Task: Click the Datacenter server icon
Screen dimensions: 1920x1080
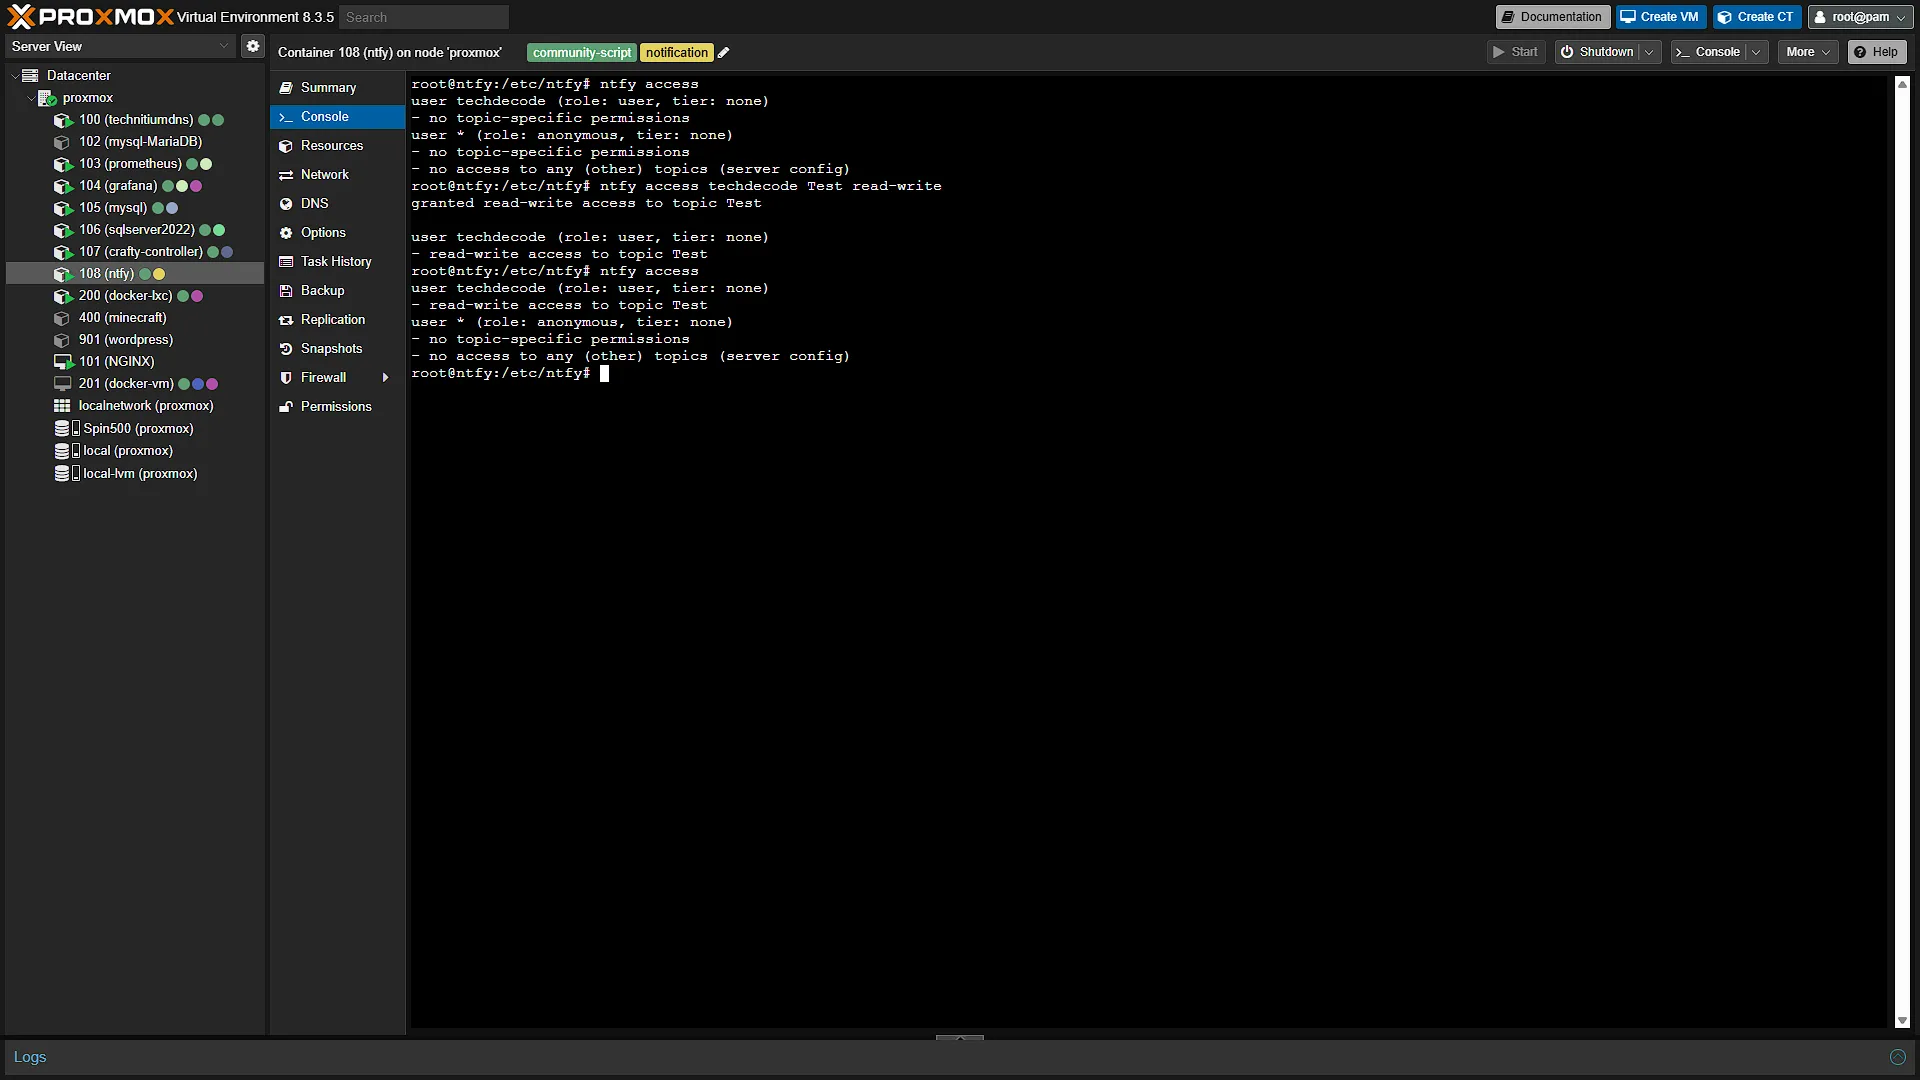Action: (30, 76)
